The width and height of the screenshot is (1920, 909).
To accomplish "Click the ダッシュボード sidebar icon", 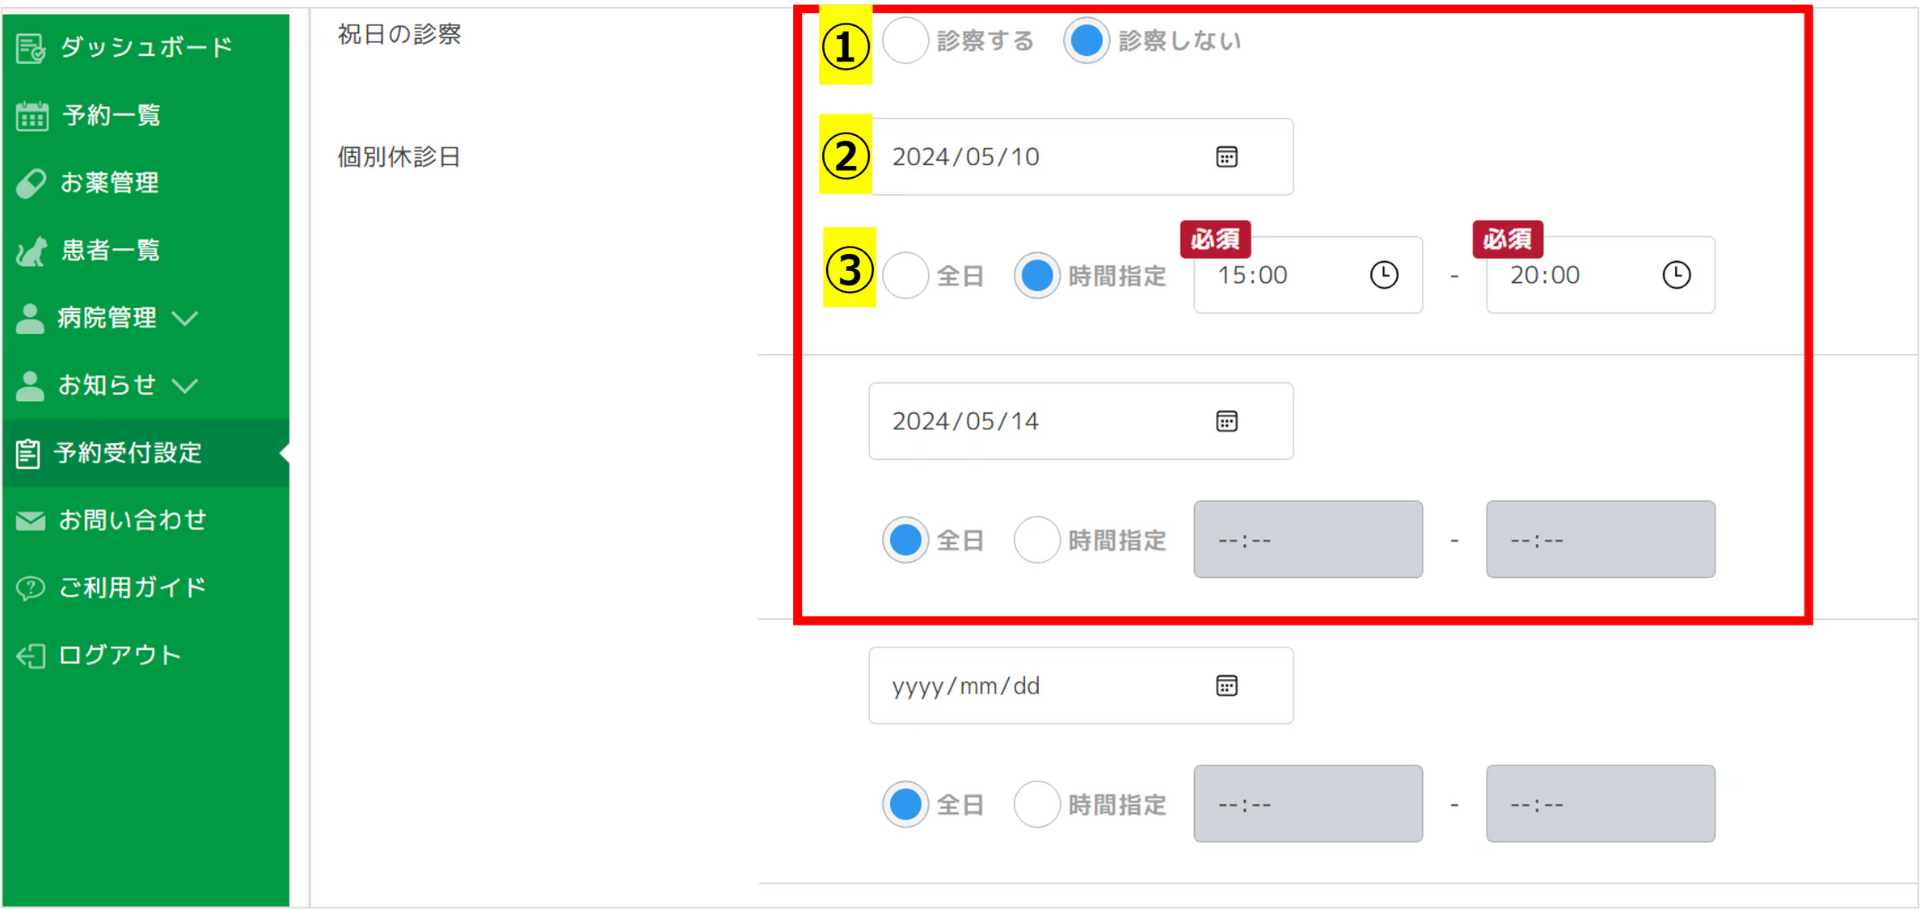I will [31, 48].
